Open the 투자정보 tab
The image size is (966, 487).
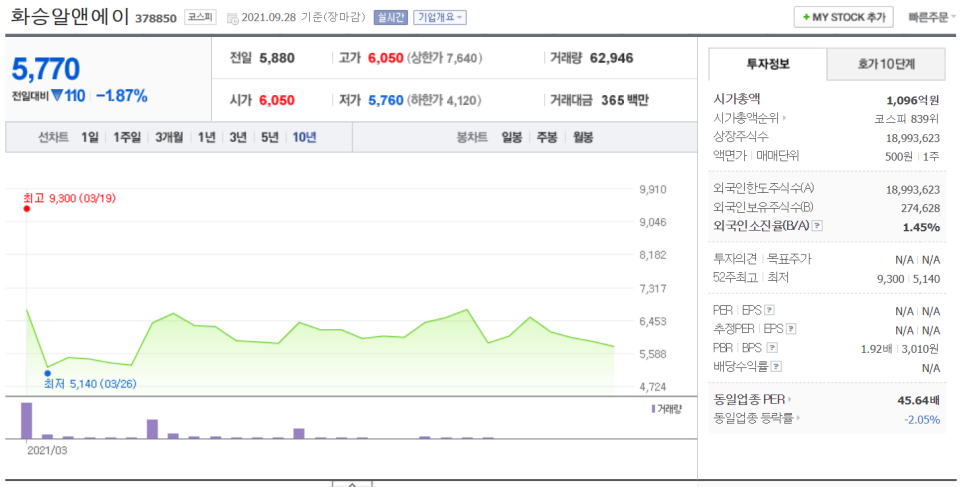768,64
